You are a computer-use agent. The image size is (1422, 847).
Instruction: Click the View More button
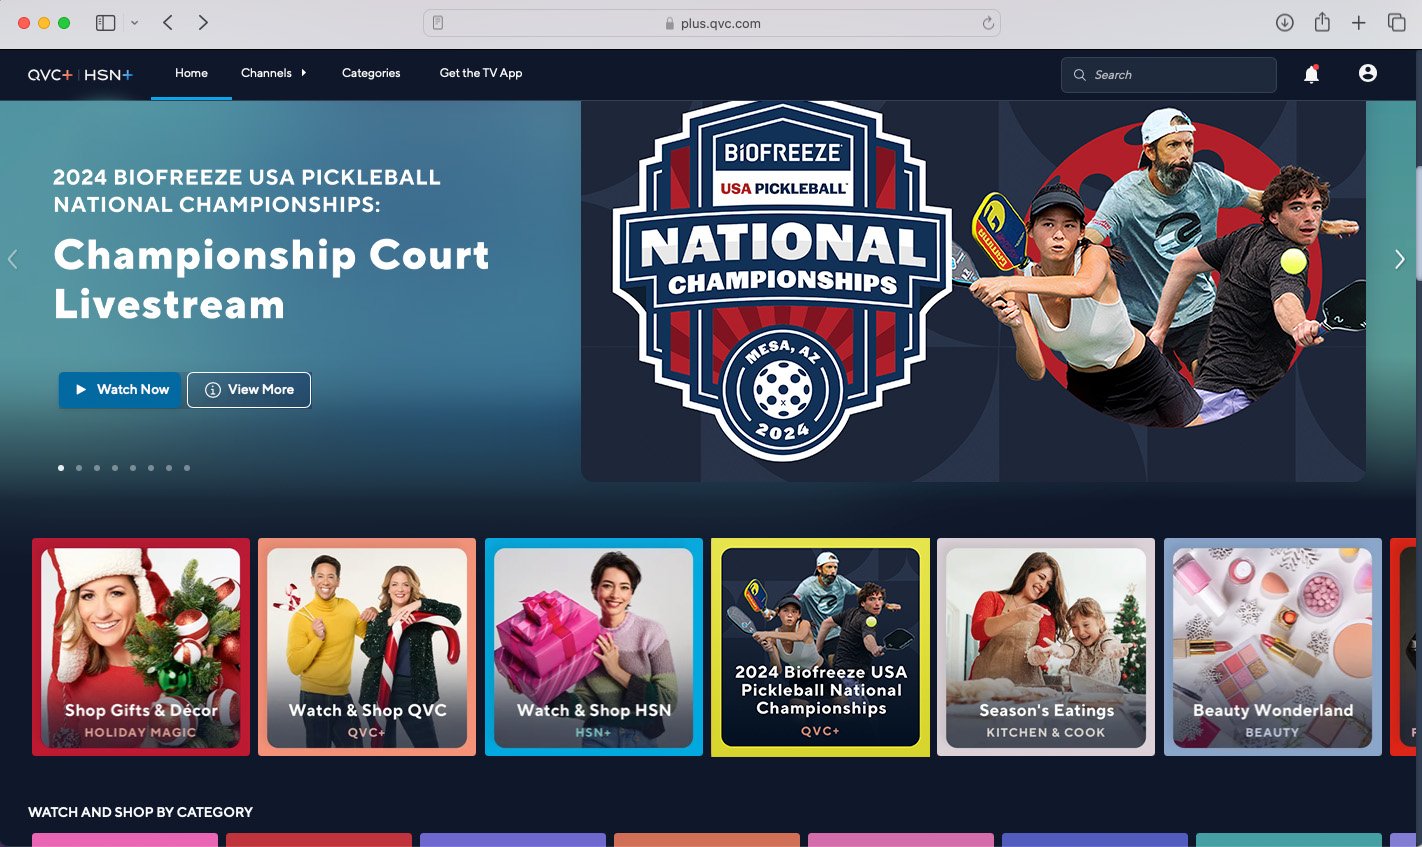pyautogui.click(x=249, y=390)
